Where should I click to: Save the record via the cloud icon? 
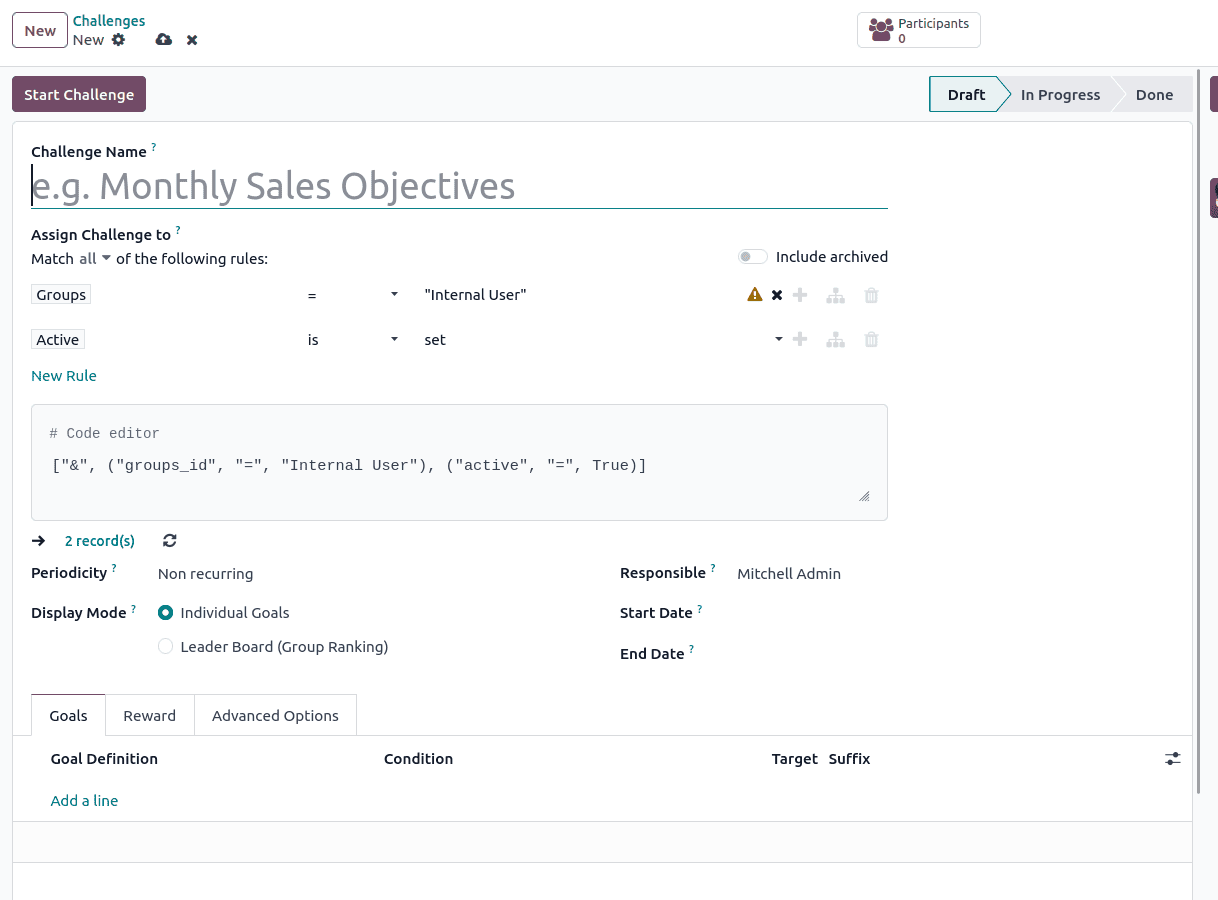(x=162, y=40)
